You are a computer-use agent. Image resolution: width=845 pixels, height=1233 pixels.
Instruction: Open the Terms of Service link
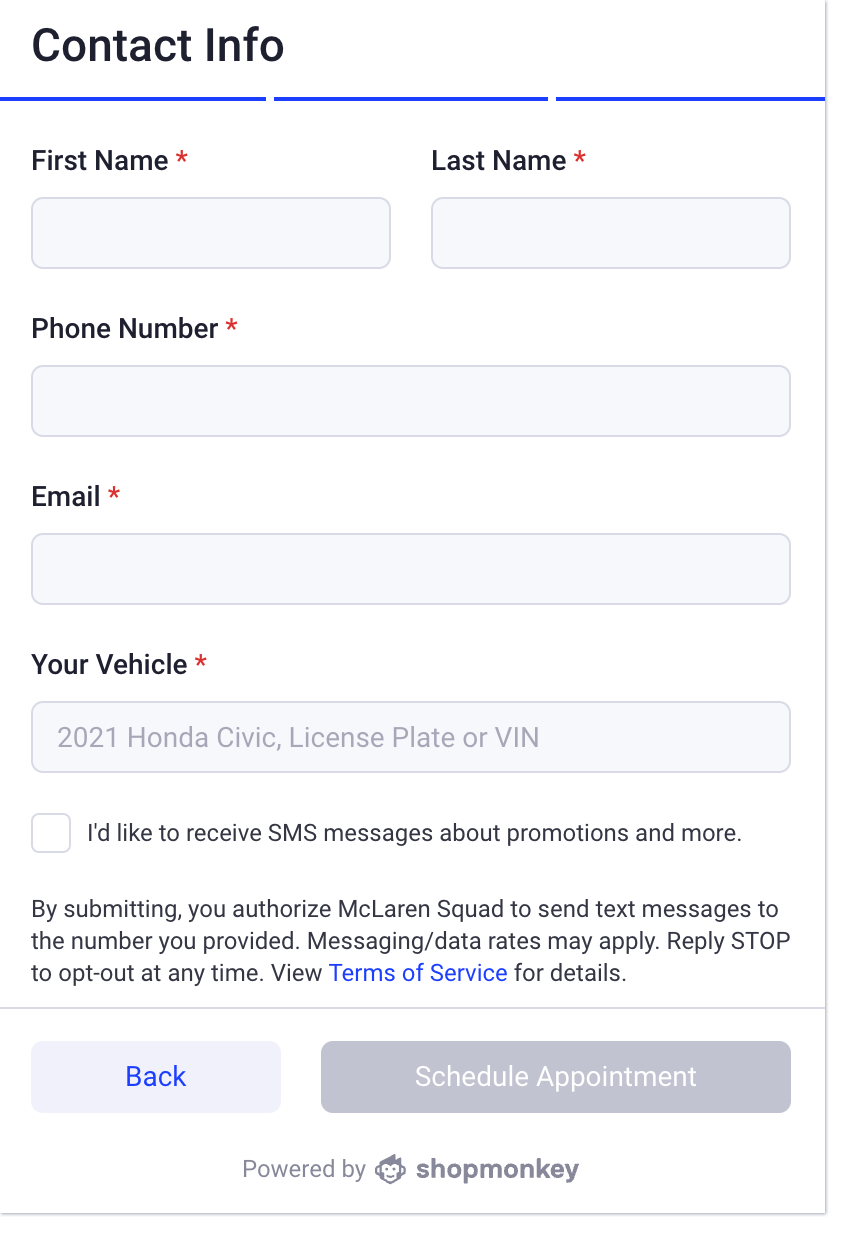(x=418, y=972)
